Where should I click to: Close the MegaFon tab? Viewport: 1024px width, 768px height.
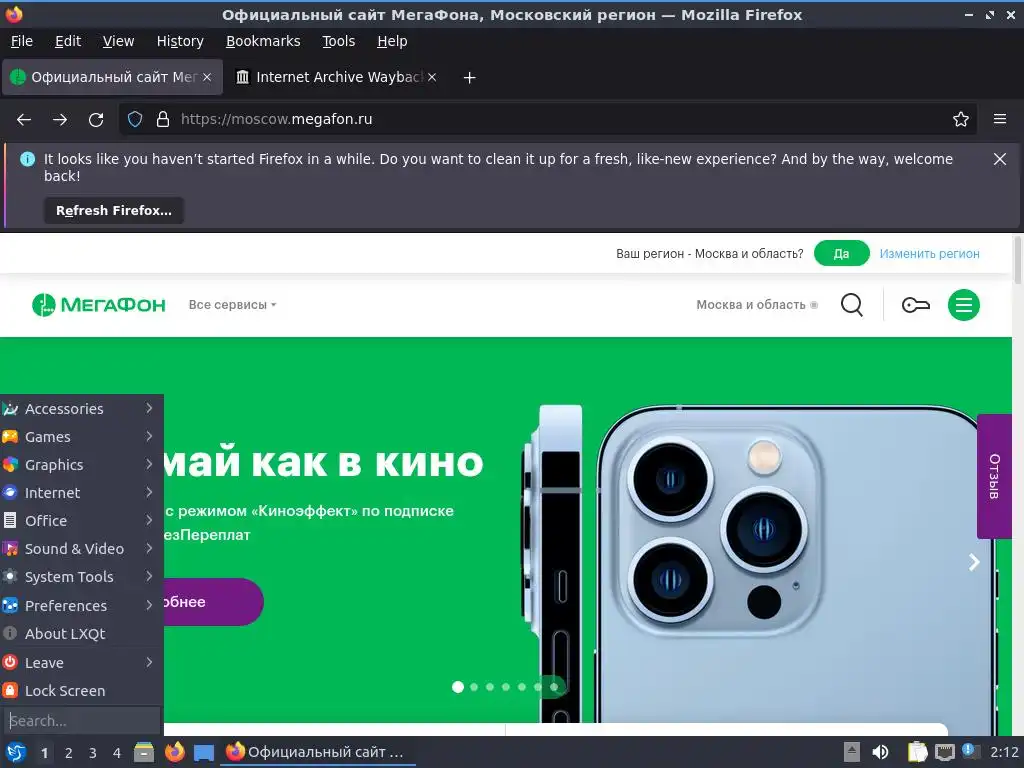coord(207,77)
